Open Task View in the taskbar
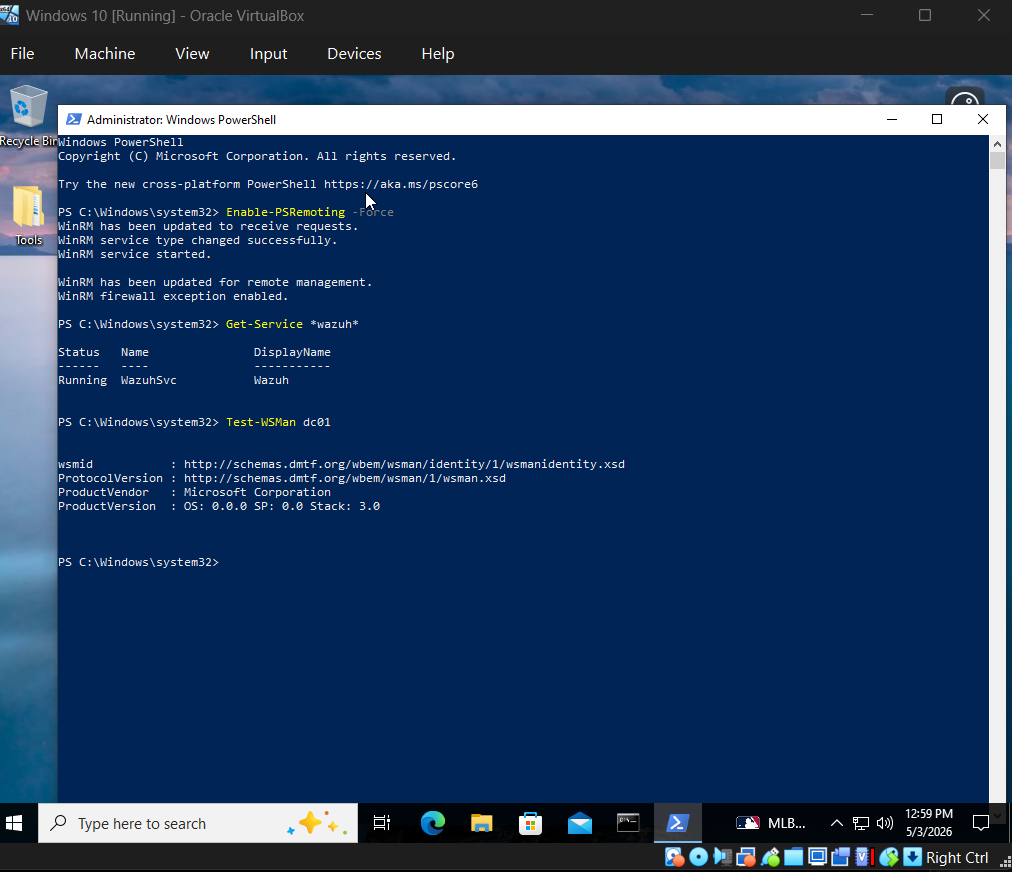Viewport: 1012px width, 872px height. [382, 823]
